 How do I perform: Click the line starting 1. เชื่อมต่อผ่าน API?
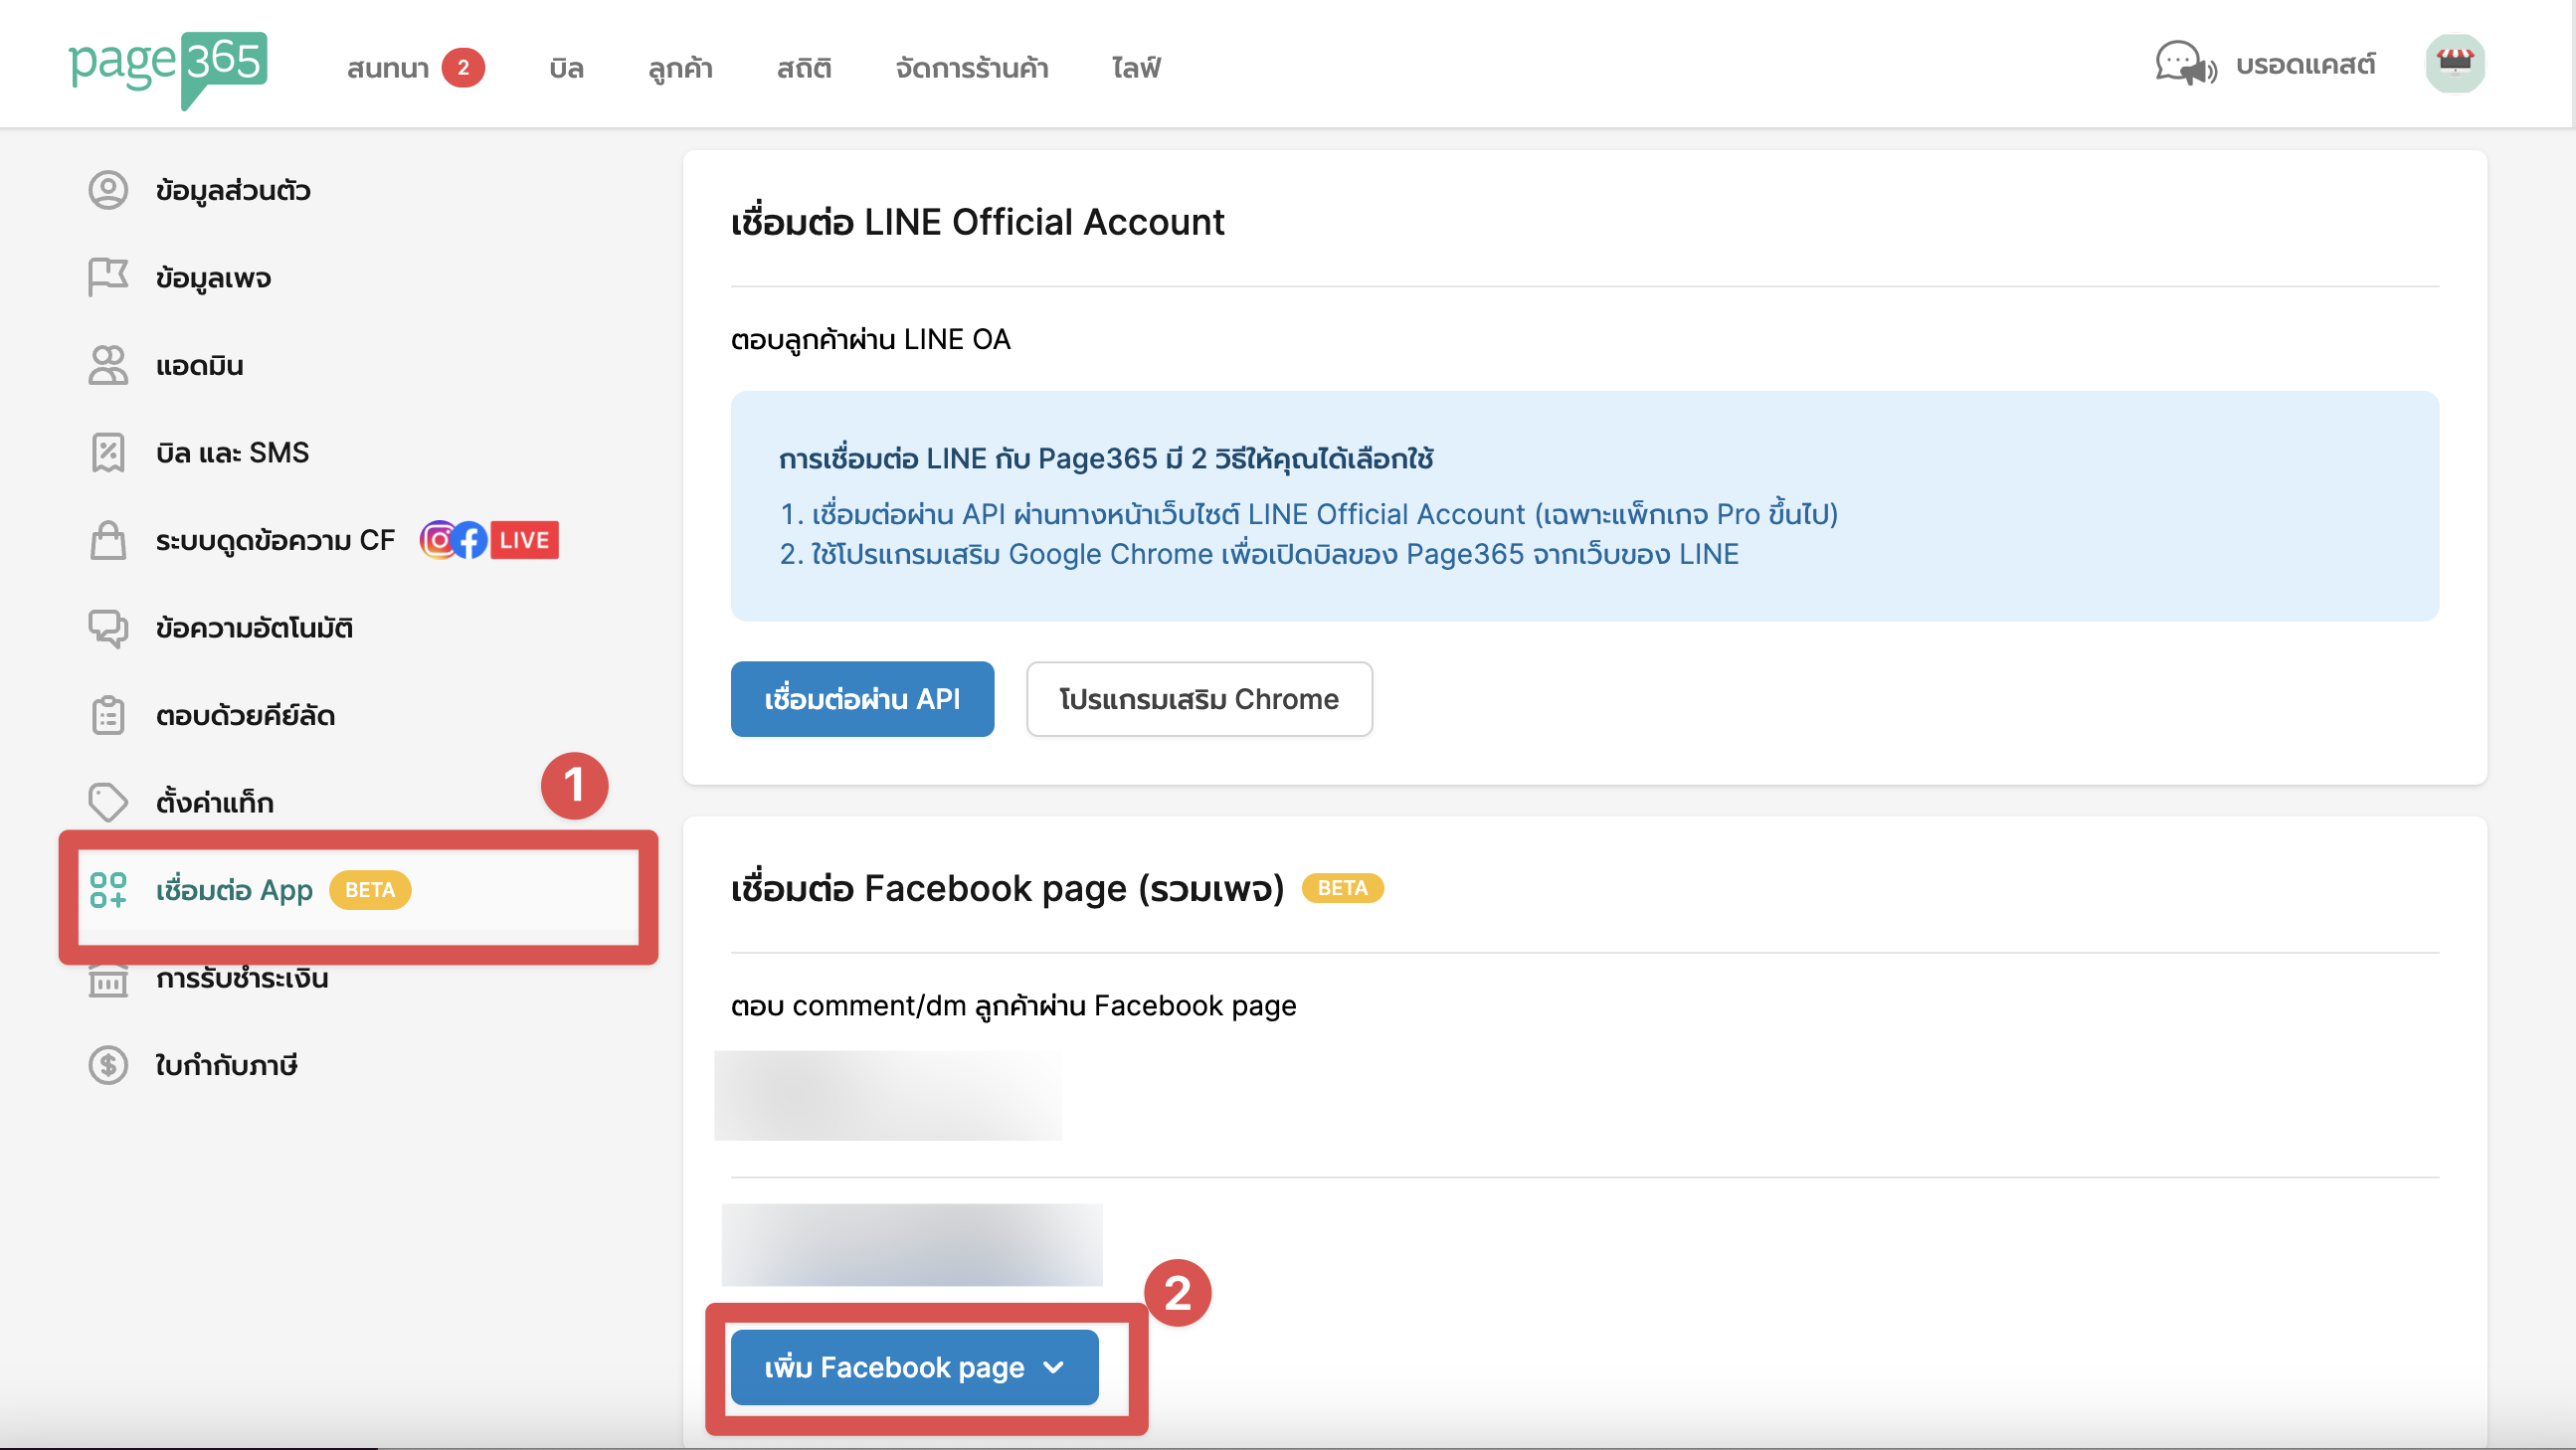click(x=1309, y=514)
